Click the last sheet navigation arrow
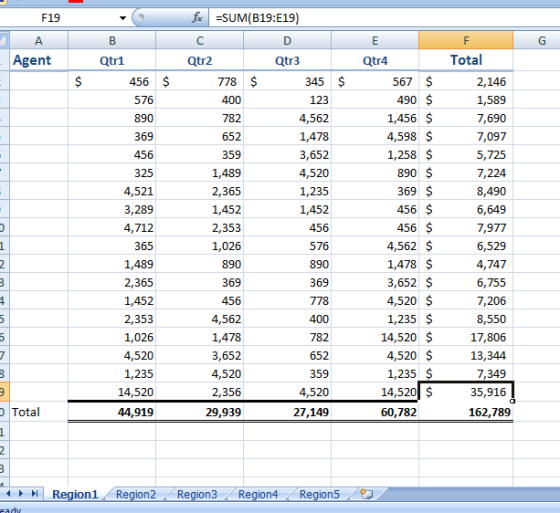Screen dimensions: 560x513 (34, 494)
